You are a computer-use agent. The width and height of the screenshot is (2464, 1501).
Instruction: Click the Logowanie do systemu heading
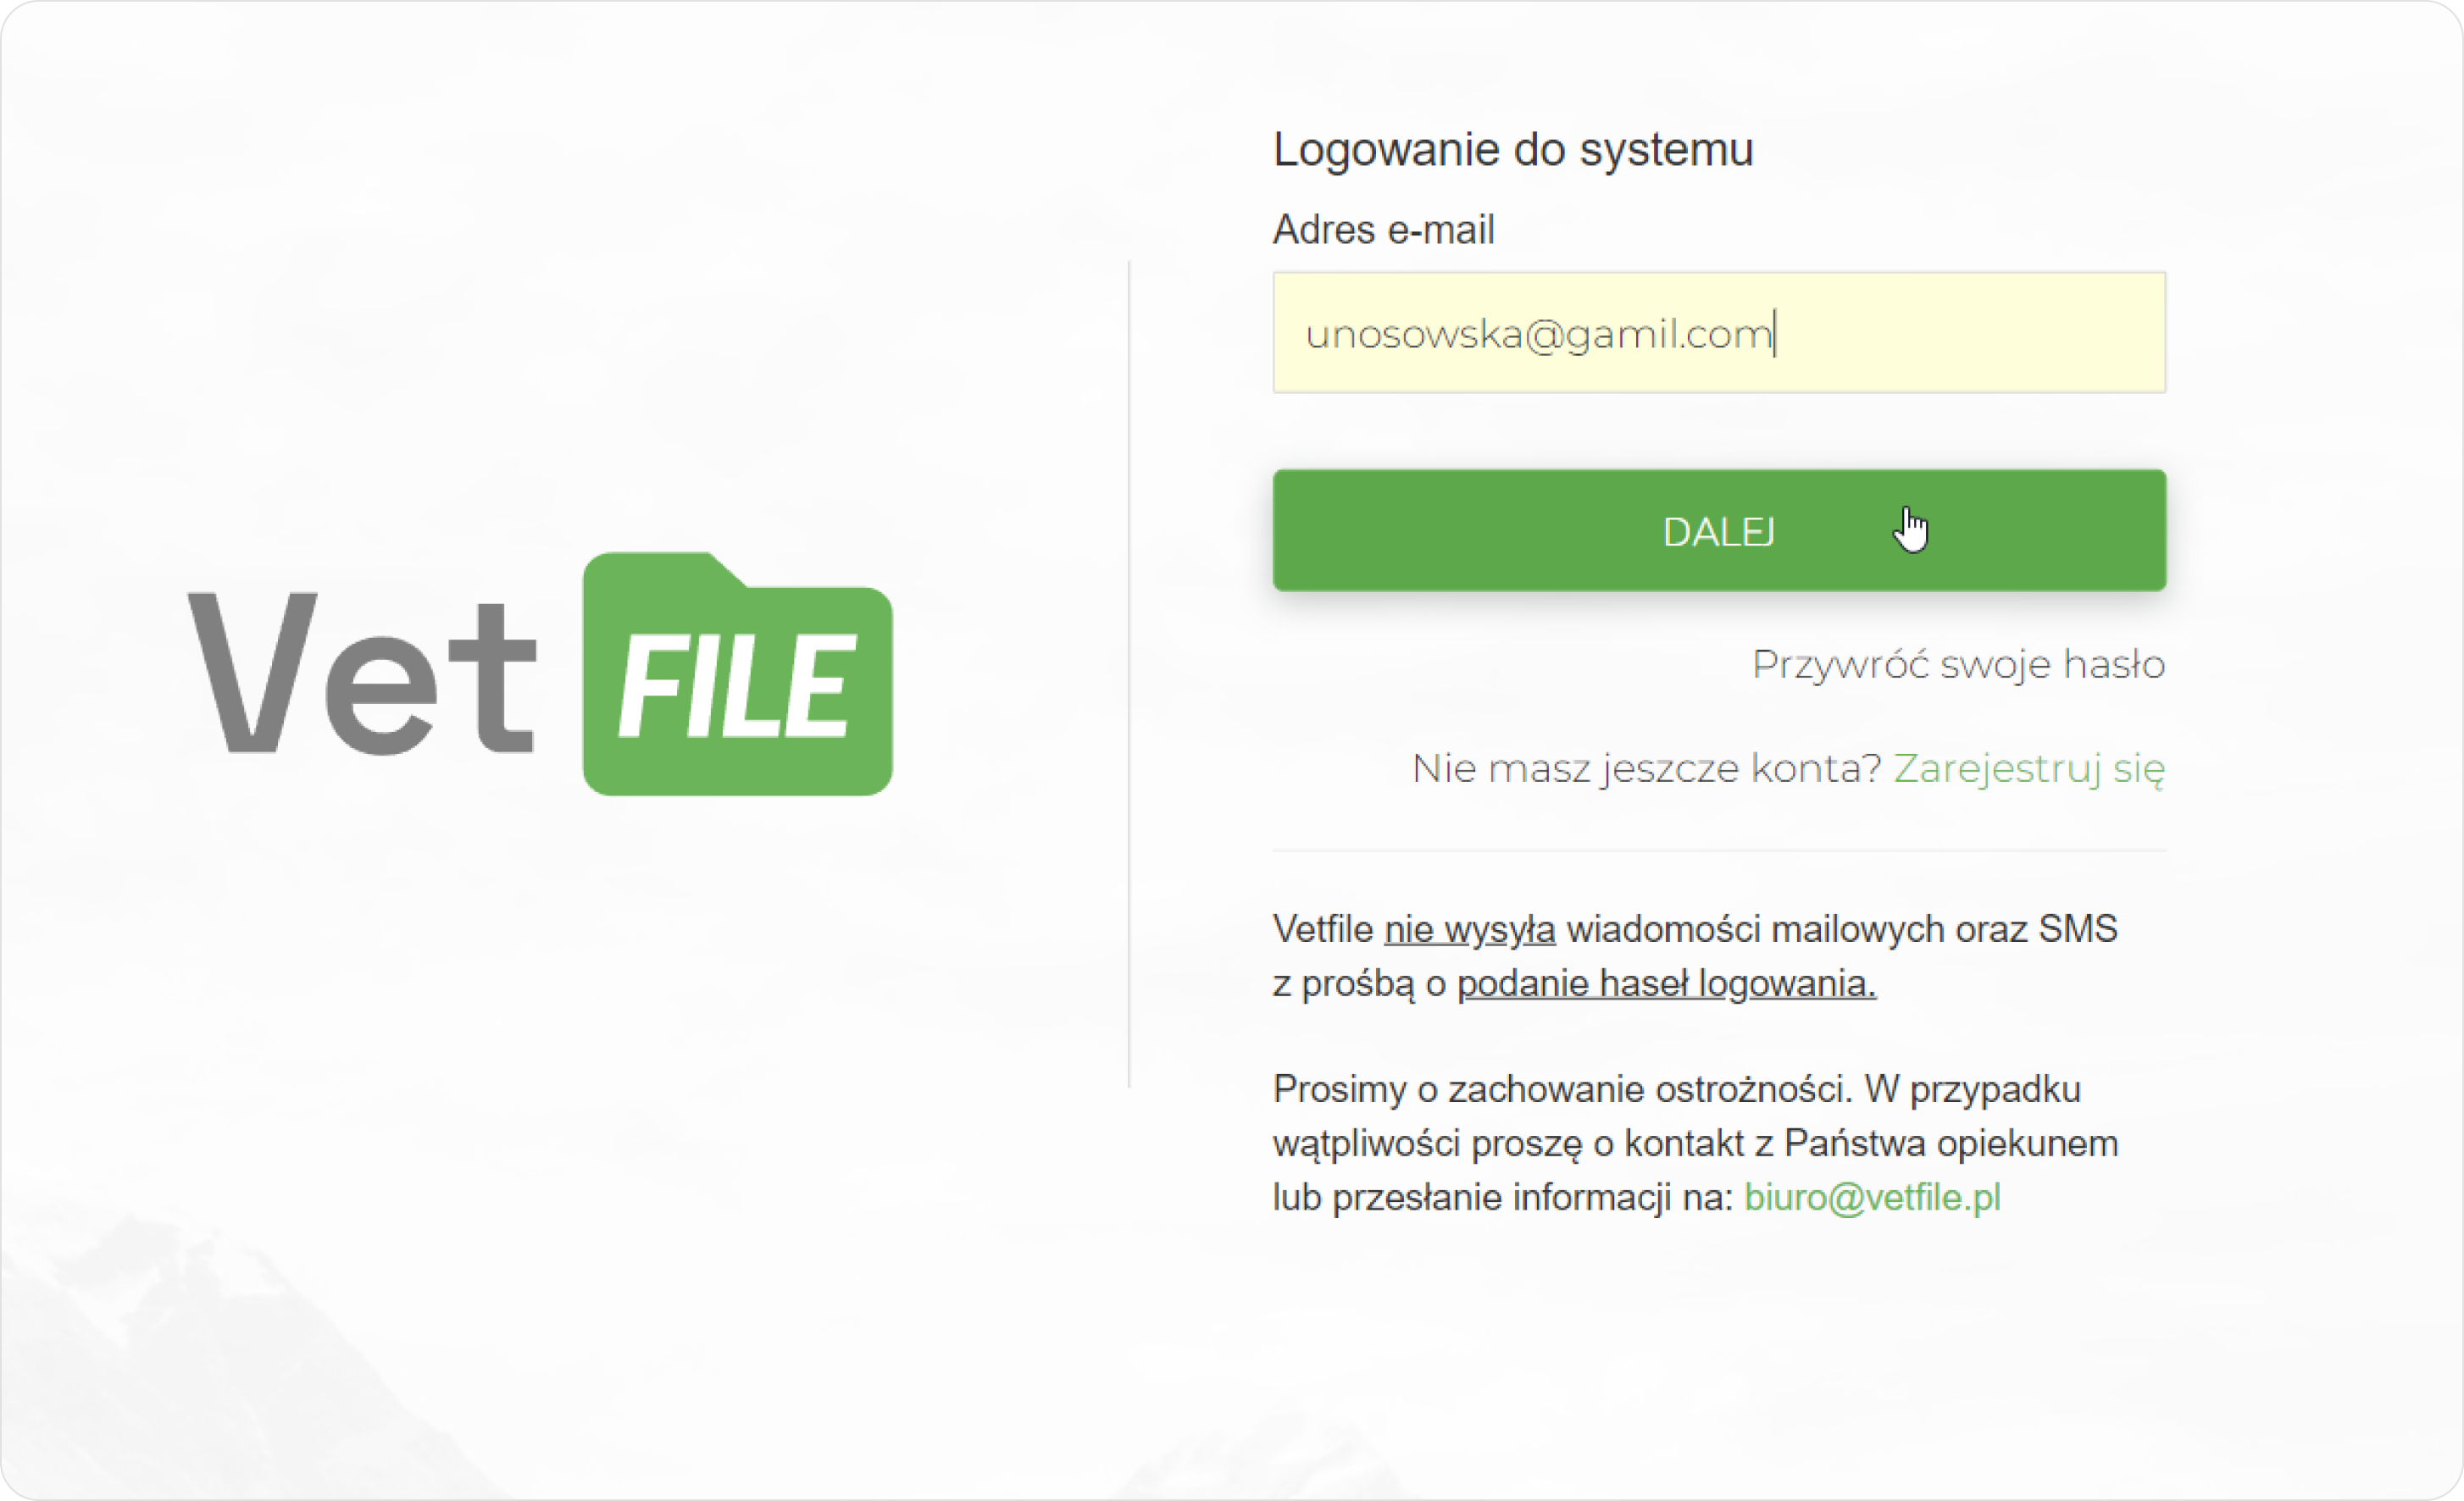[x=1513, y=149]
